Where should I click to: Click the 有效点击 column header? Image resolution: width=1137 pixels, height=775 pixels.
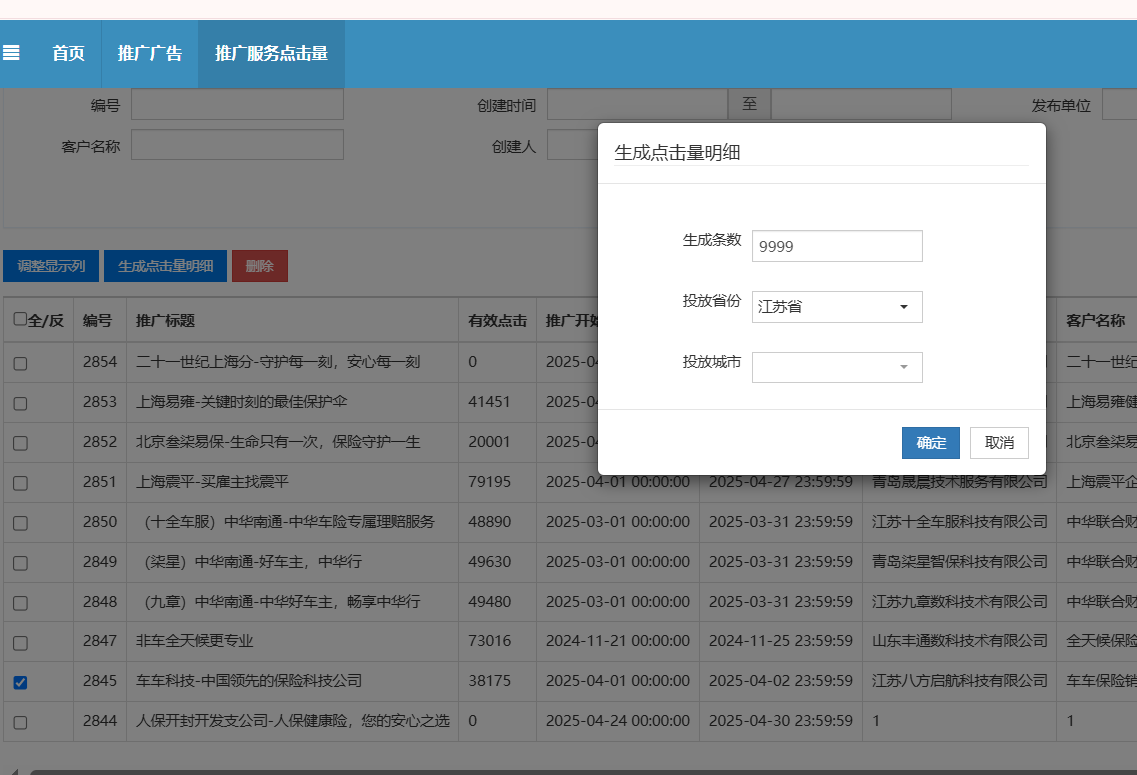tap(497, 321)
